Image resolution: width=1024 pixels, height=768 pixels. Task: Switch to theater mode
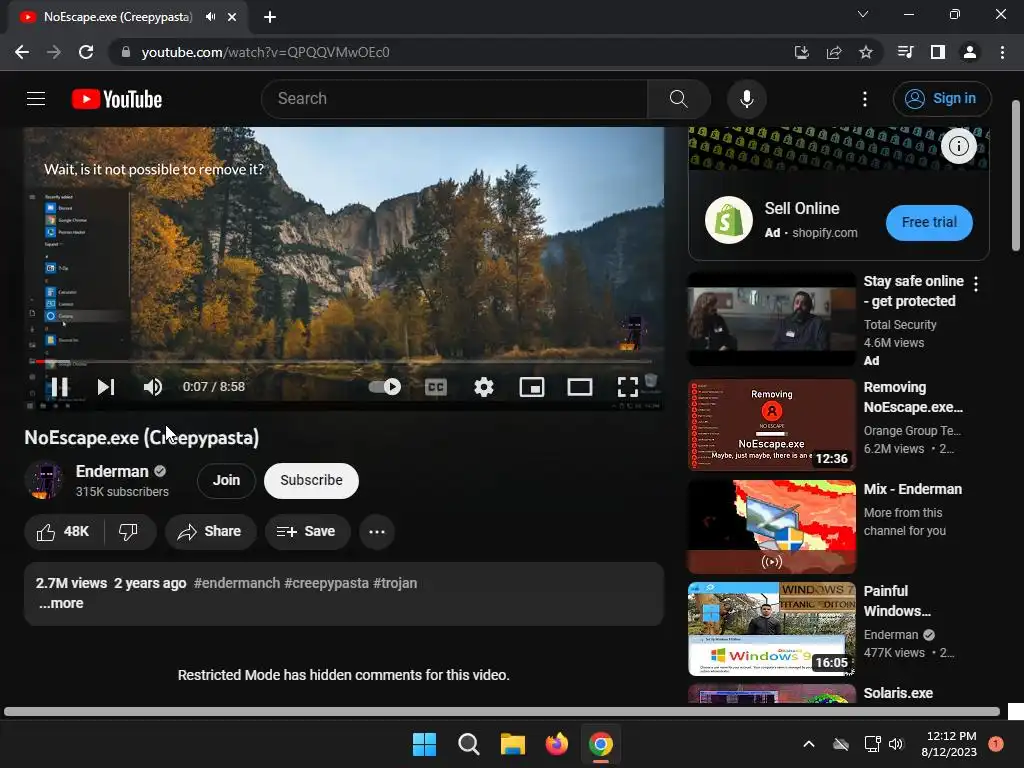(x=580, y=387)
